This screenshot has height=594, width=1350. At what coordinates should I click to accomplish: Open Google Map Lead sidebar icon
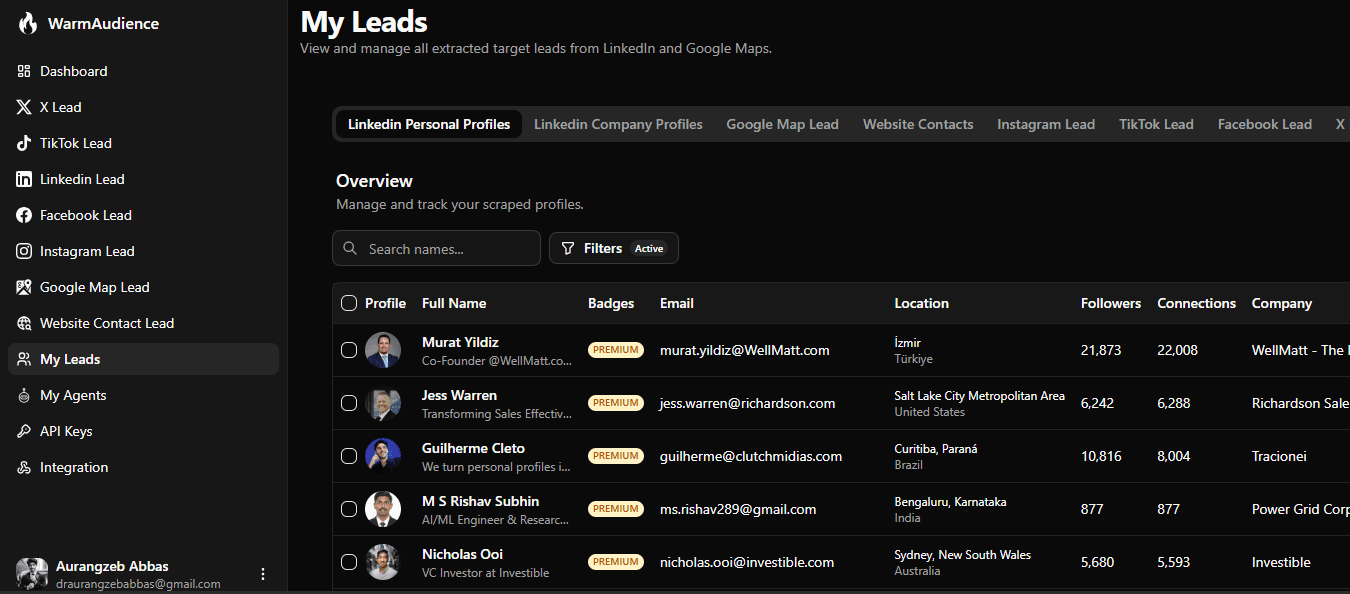[x=24, y=287]
